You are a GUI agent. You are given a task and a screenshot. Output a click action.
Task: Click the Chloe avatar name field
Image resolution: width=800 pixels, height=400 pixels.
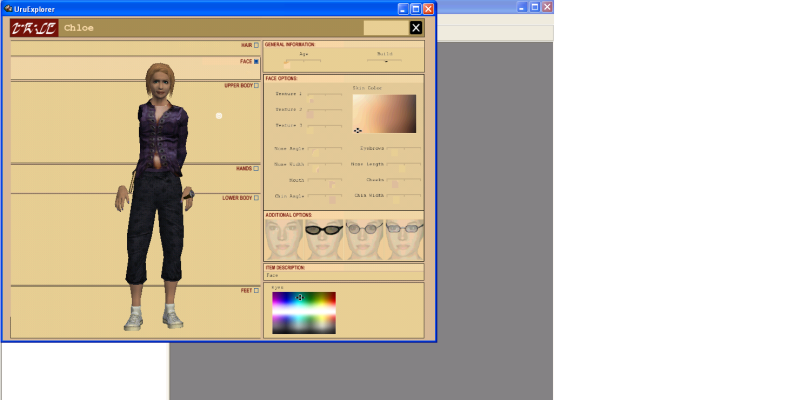(79, 28)
